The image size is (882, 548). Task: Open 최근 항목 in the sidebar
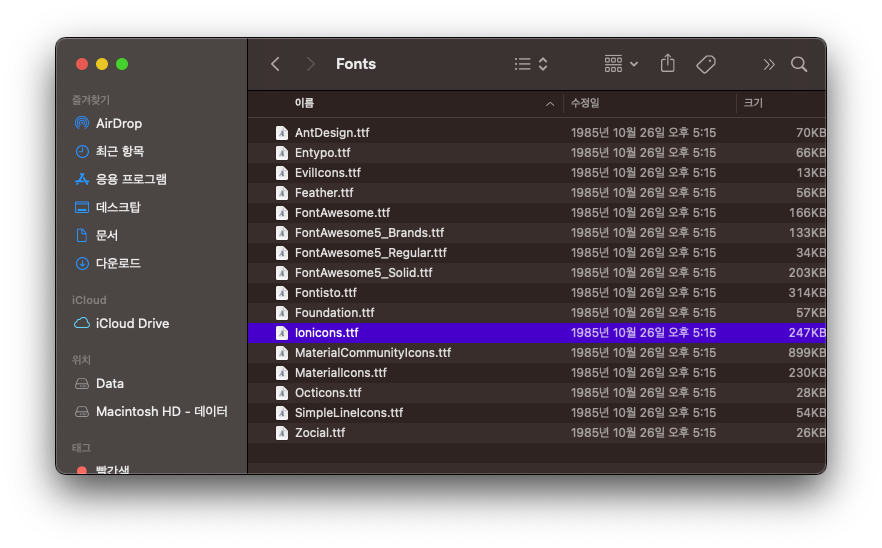[120, 151]
